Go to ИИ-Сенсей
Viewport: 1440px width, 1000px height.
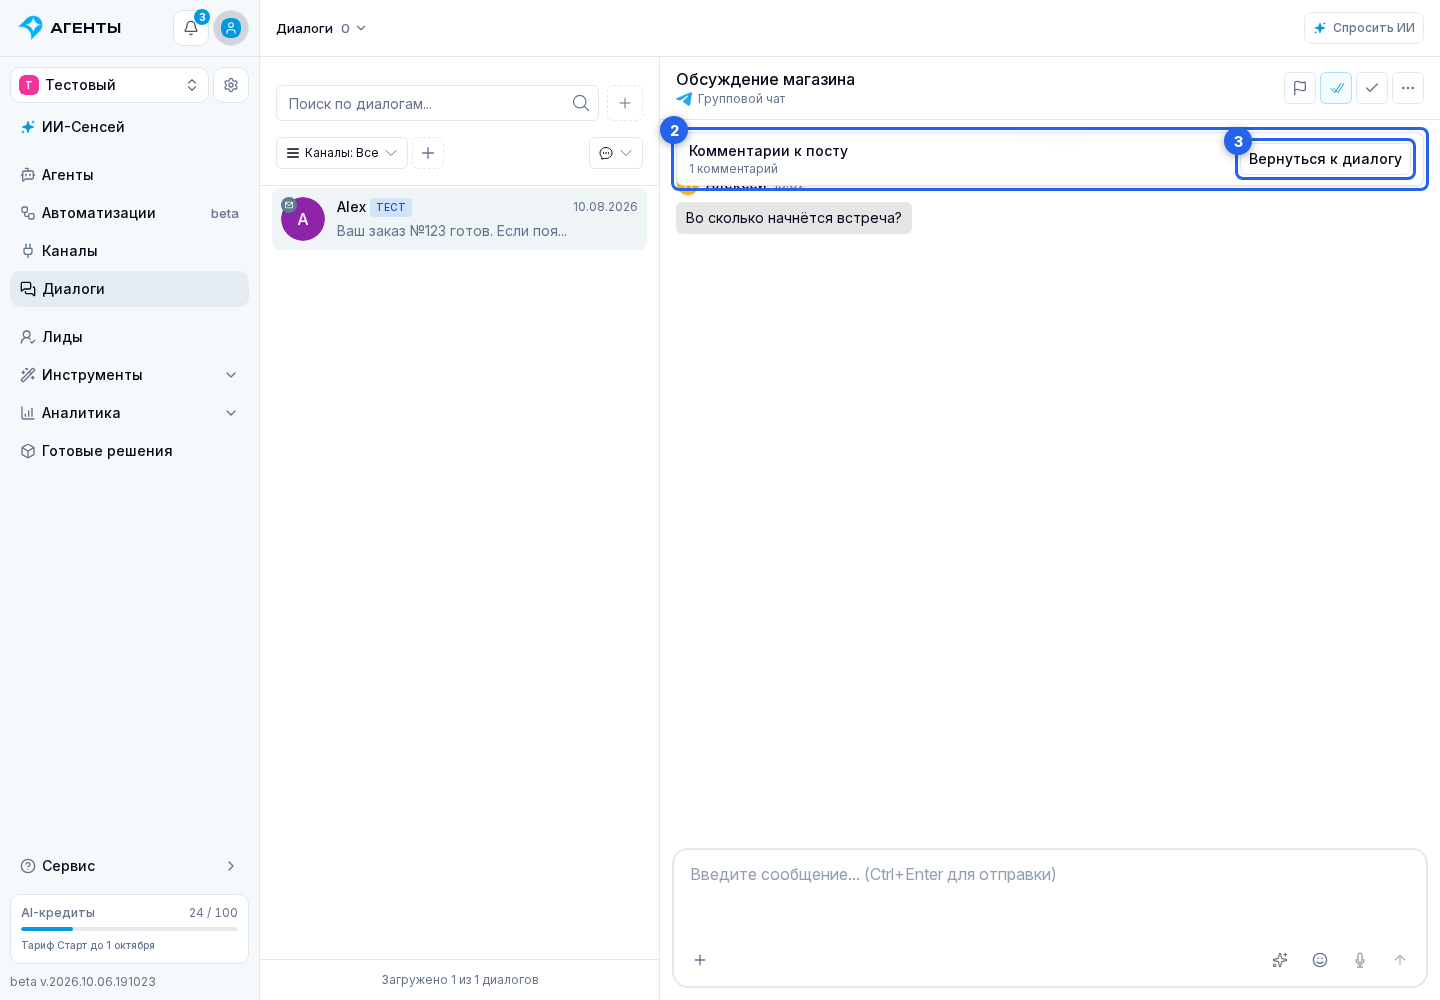(129, 127)
